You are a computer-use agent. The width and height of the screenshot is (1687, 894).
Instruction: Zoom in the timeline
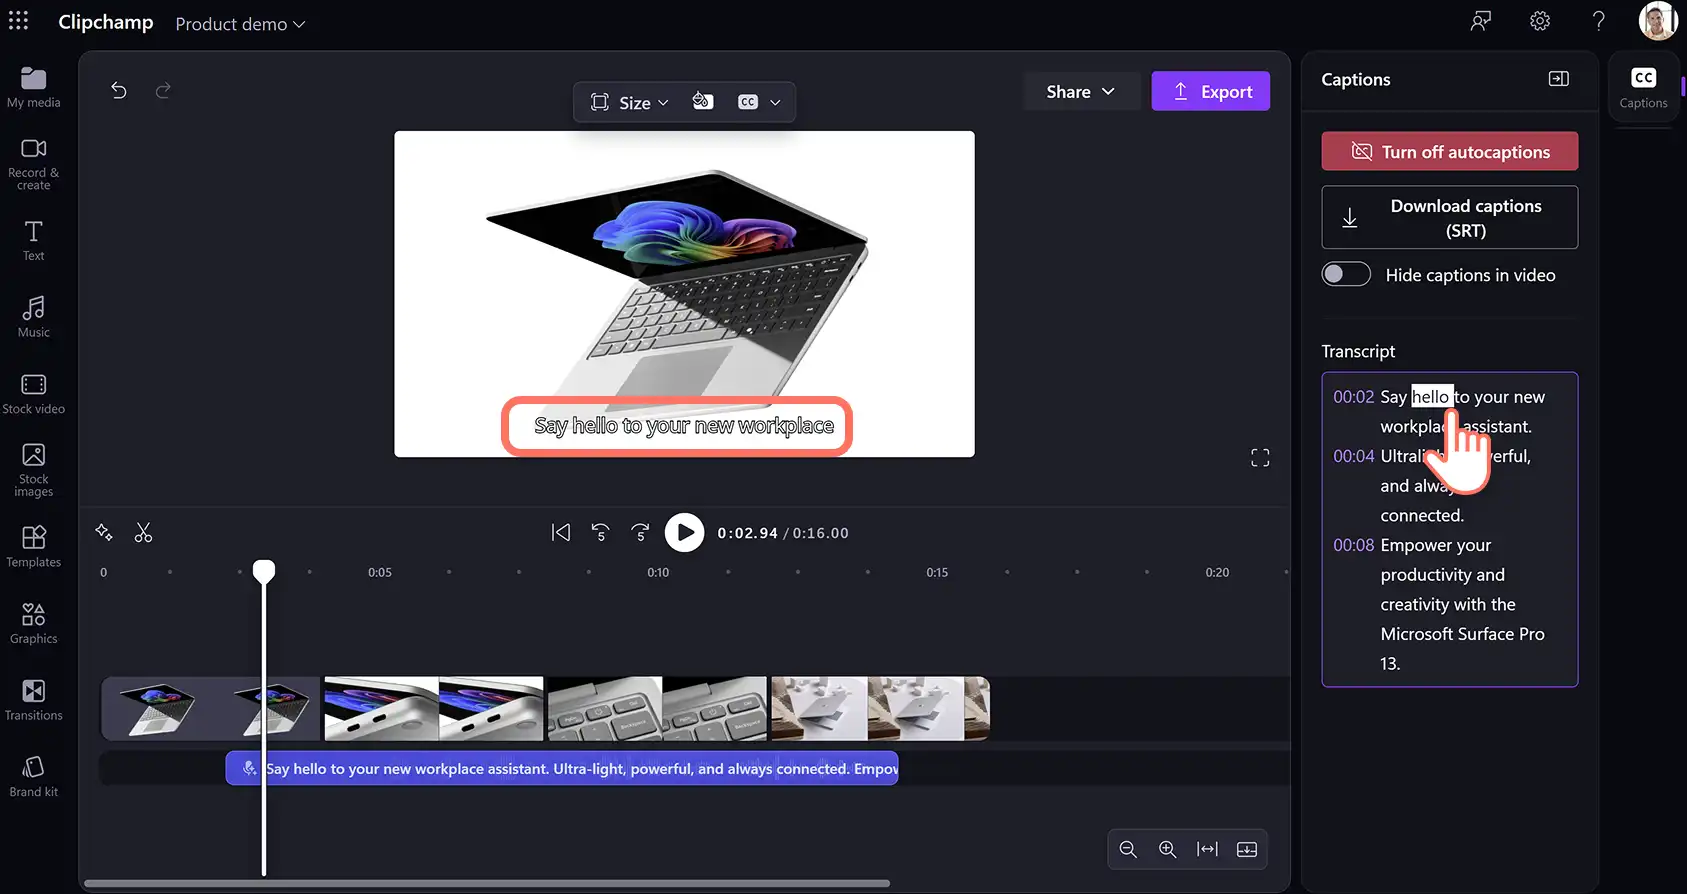[x=1168, y=849]
